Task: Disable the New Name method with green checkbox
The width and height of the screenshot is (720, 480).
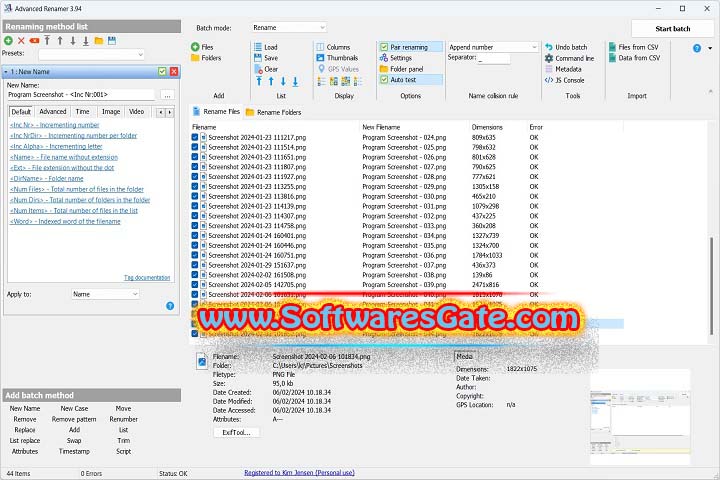Action: point(162,71)
